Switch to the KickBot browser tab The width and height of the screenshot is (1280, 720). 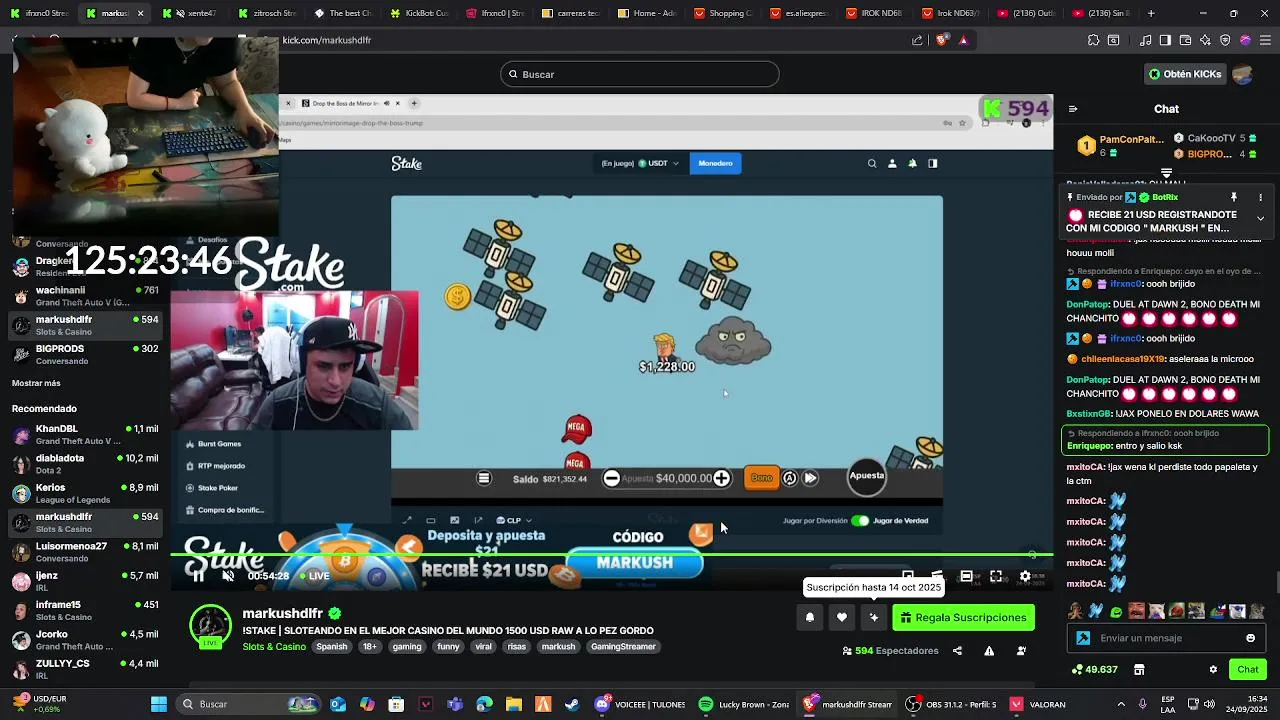420,13
